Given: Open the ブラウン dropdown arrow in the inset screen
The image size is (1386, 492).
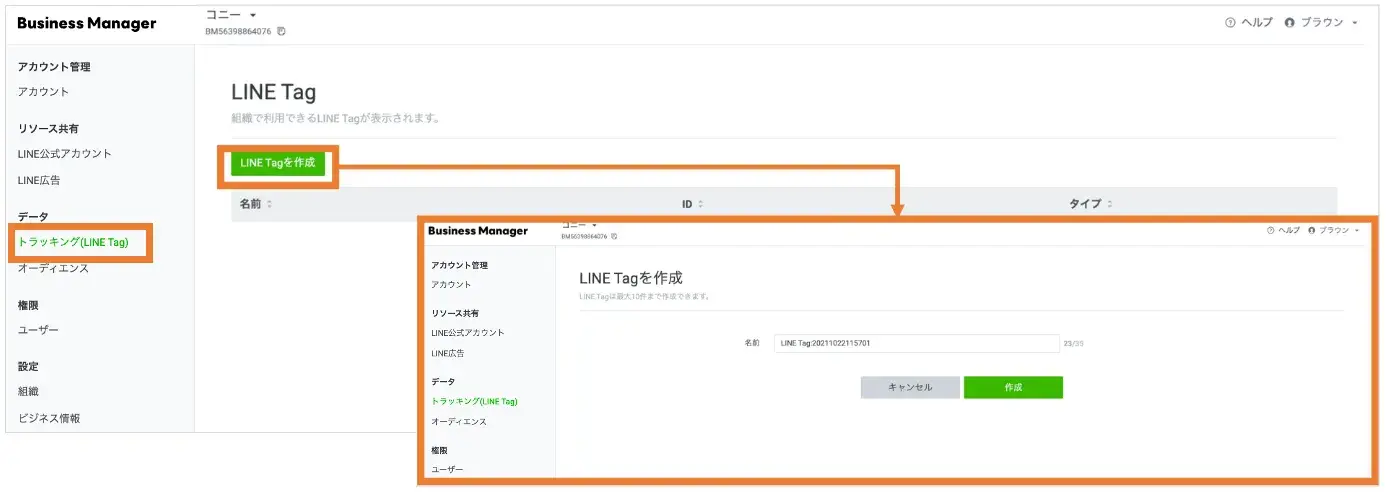Looking at the screenshot, I should [x=1357, y=230].
